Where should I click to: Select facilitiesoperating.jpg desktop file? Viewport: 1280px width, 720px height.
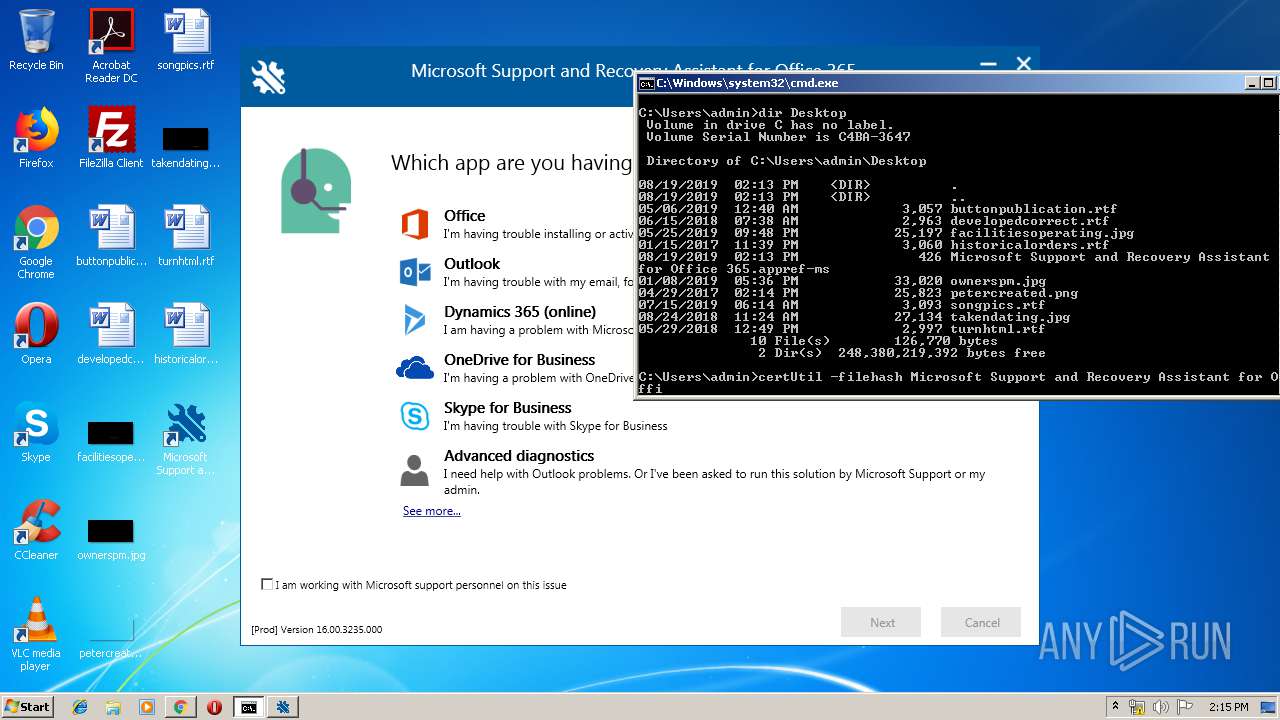coord(111,440)
